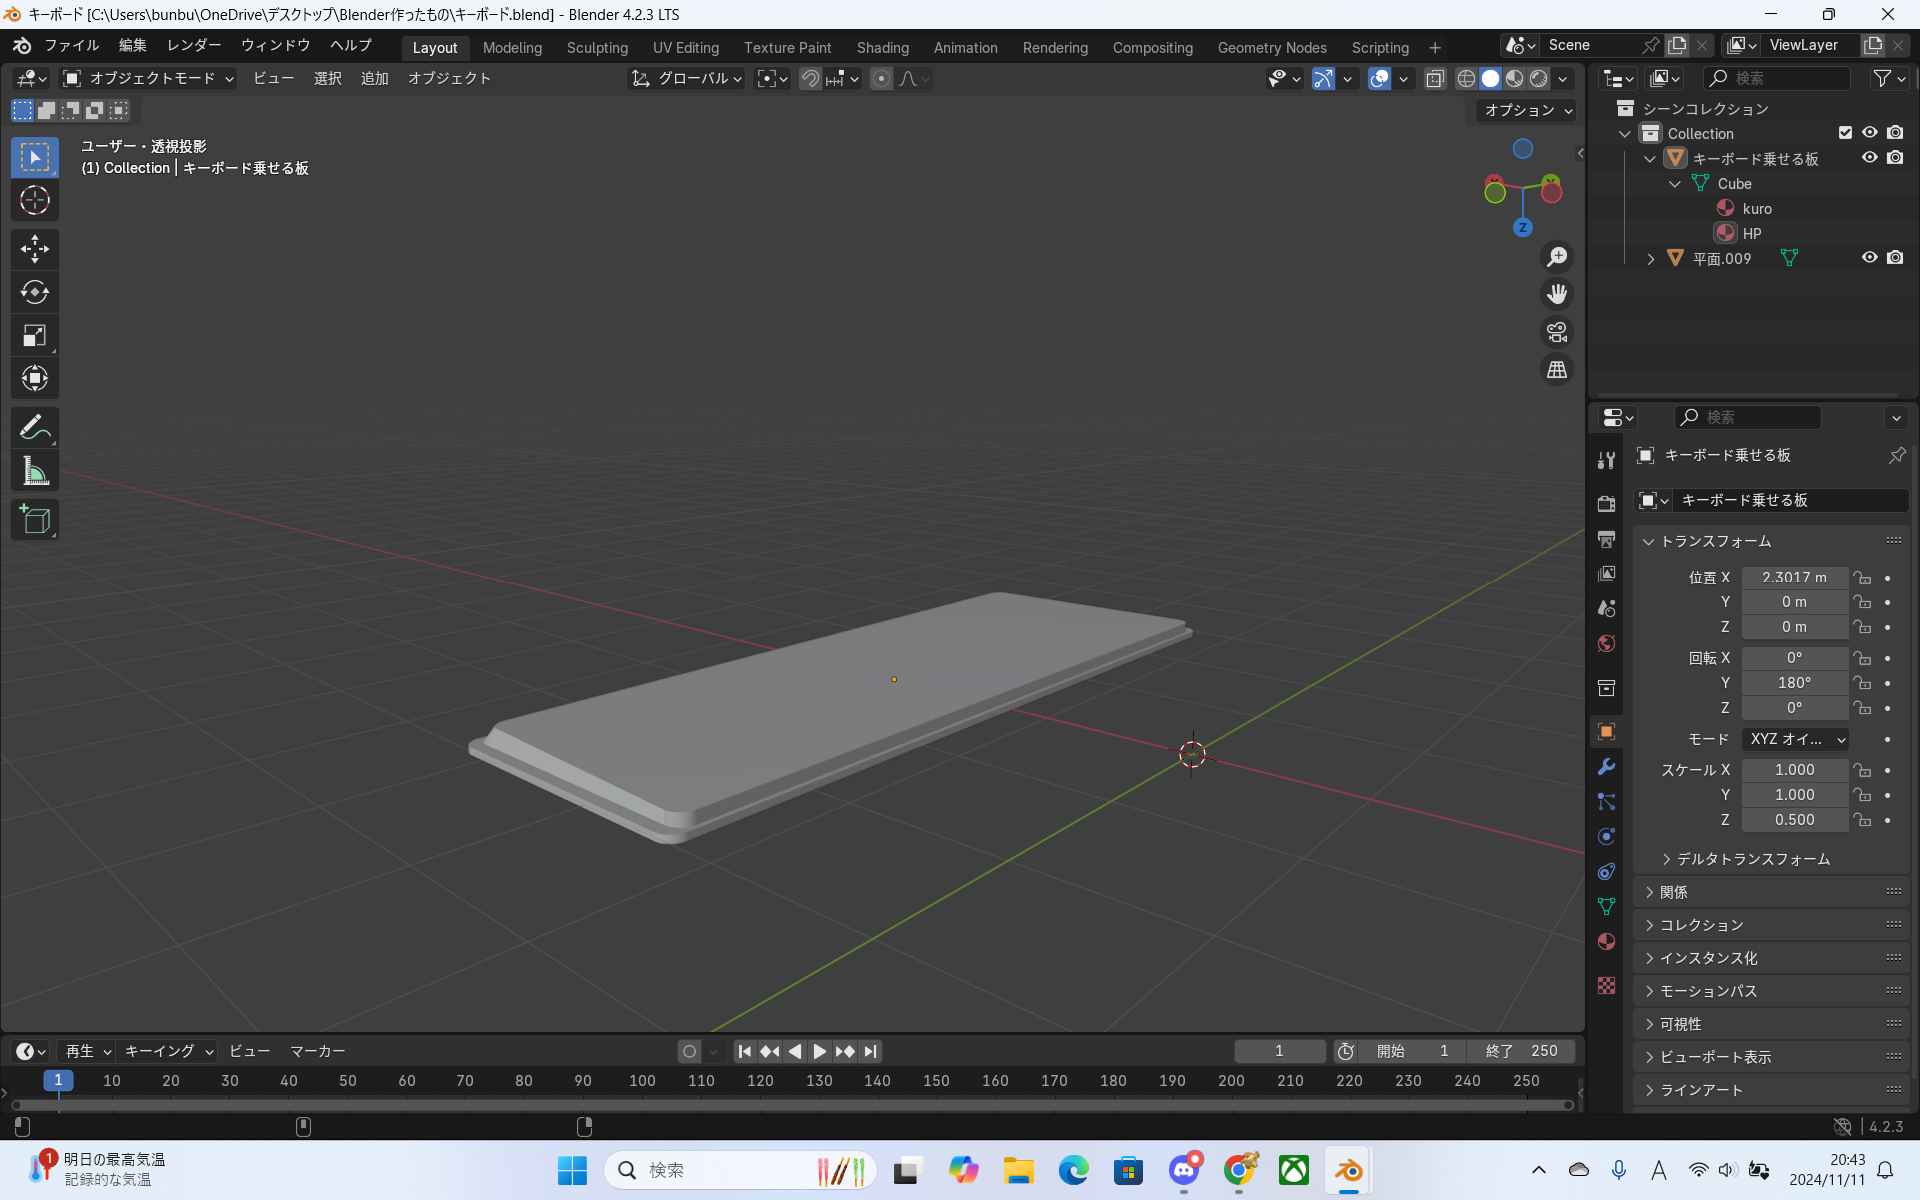The height and width of the screenshot is (1200, 1920).
Task: Open the レンダー menu
Action: pos(194,46)
